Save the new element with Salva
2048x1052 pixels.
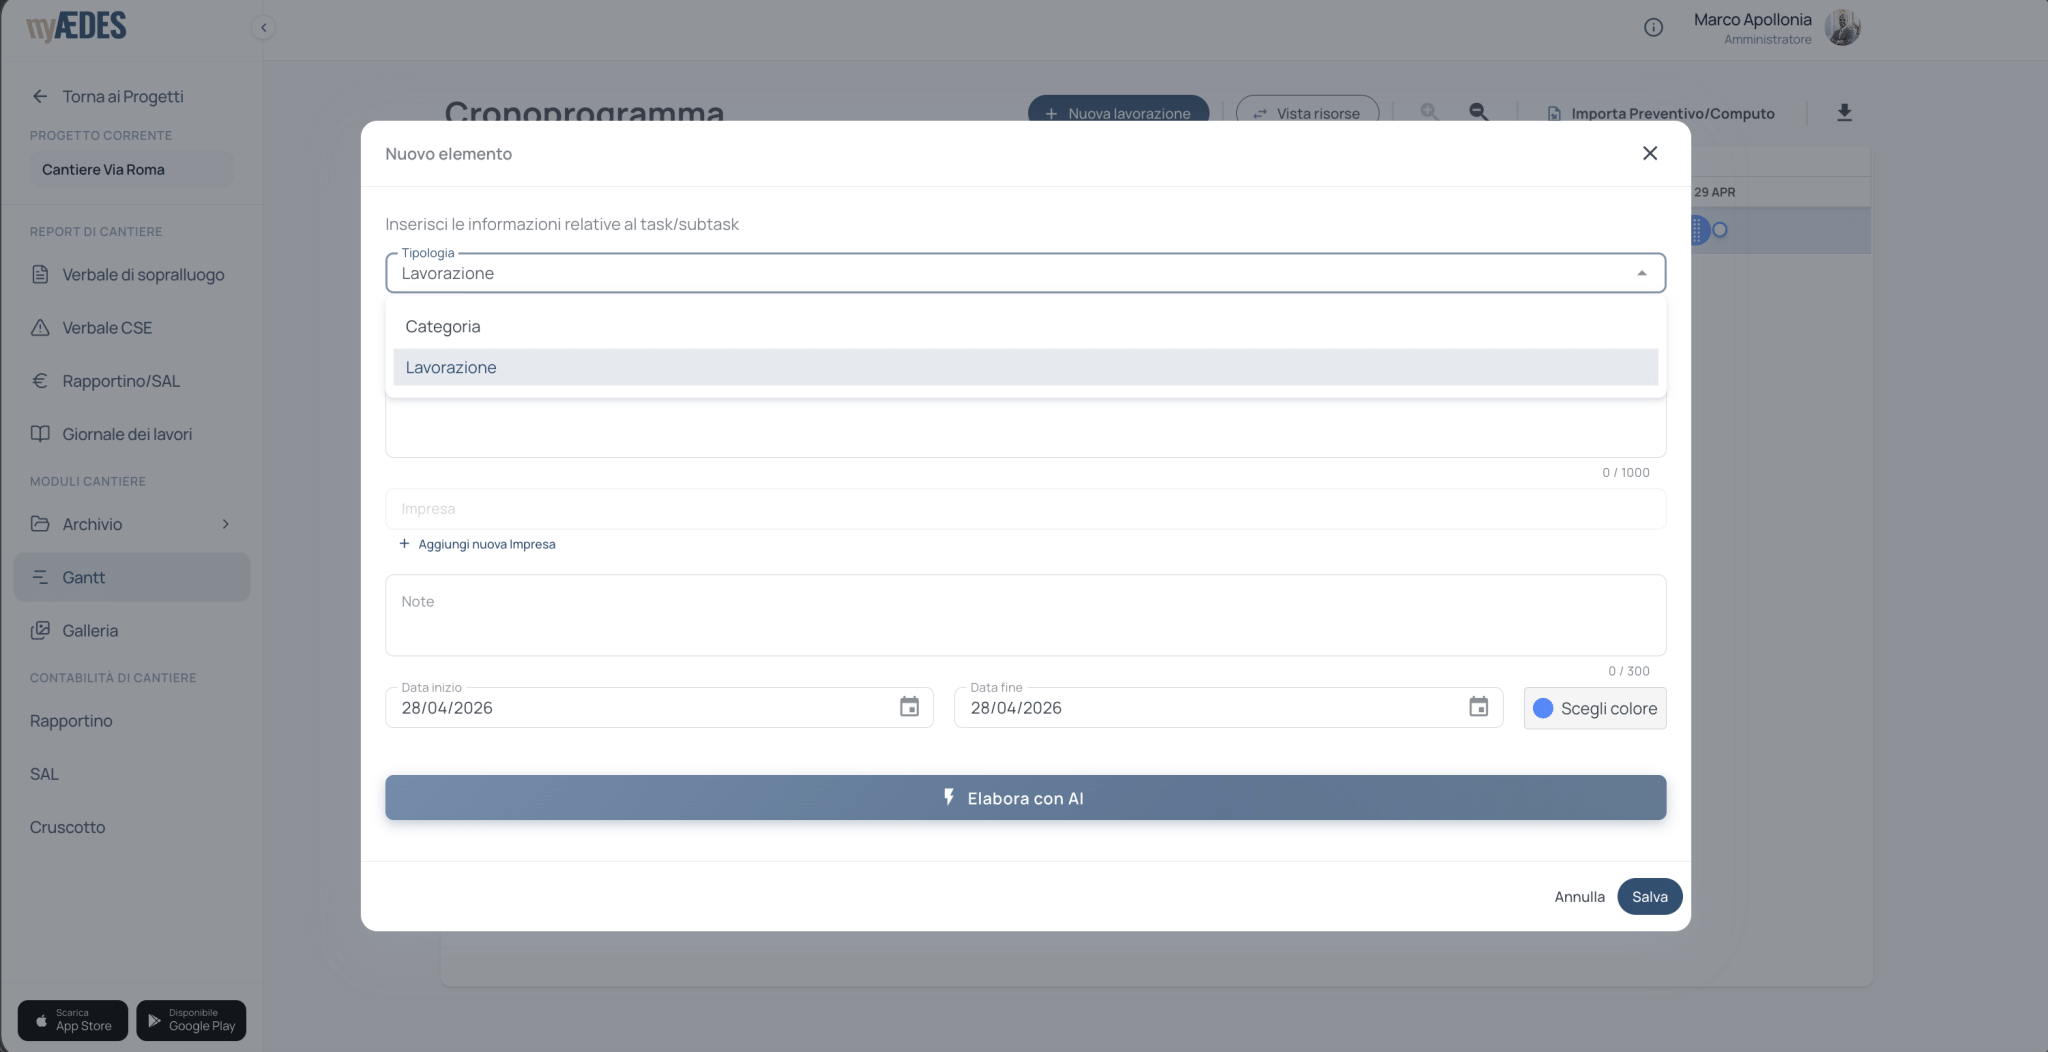coord(1649,896)
